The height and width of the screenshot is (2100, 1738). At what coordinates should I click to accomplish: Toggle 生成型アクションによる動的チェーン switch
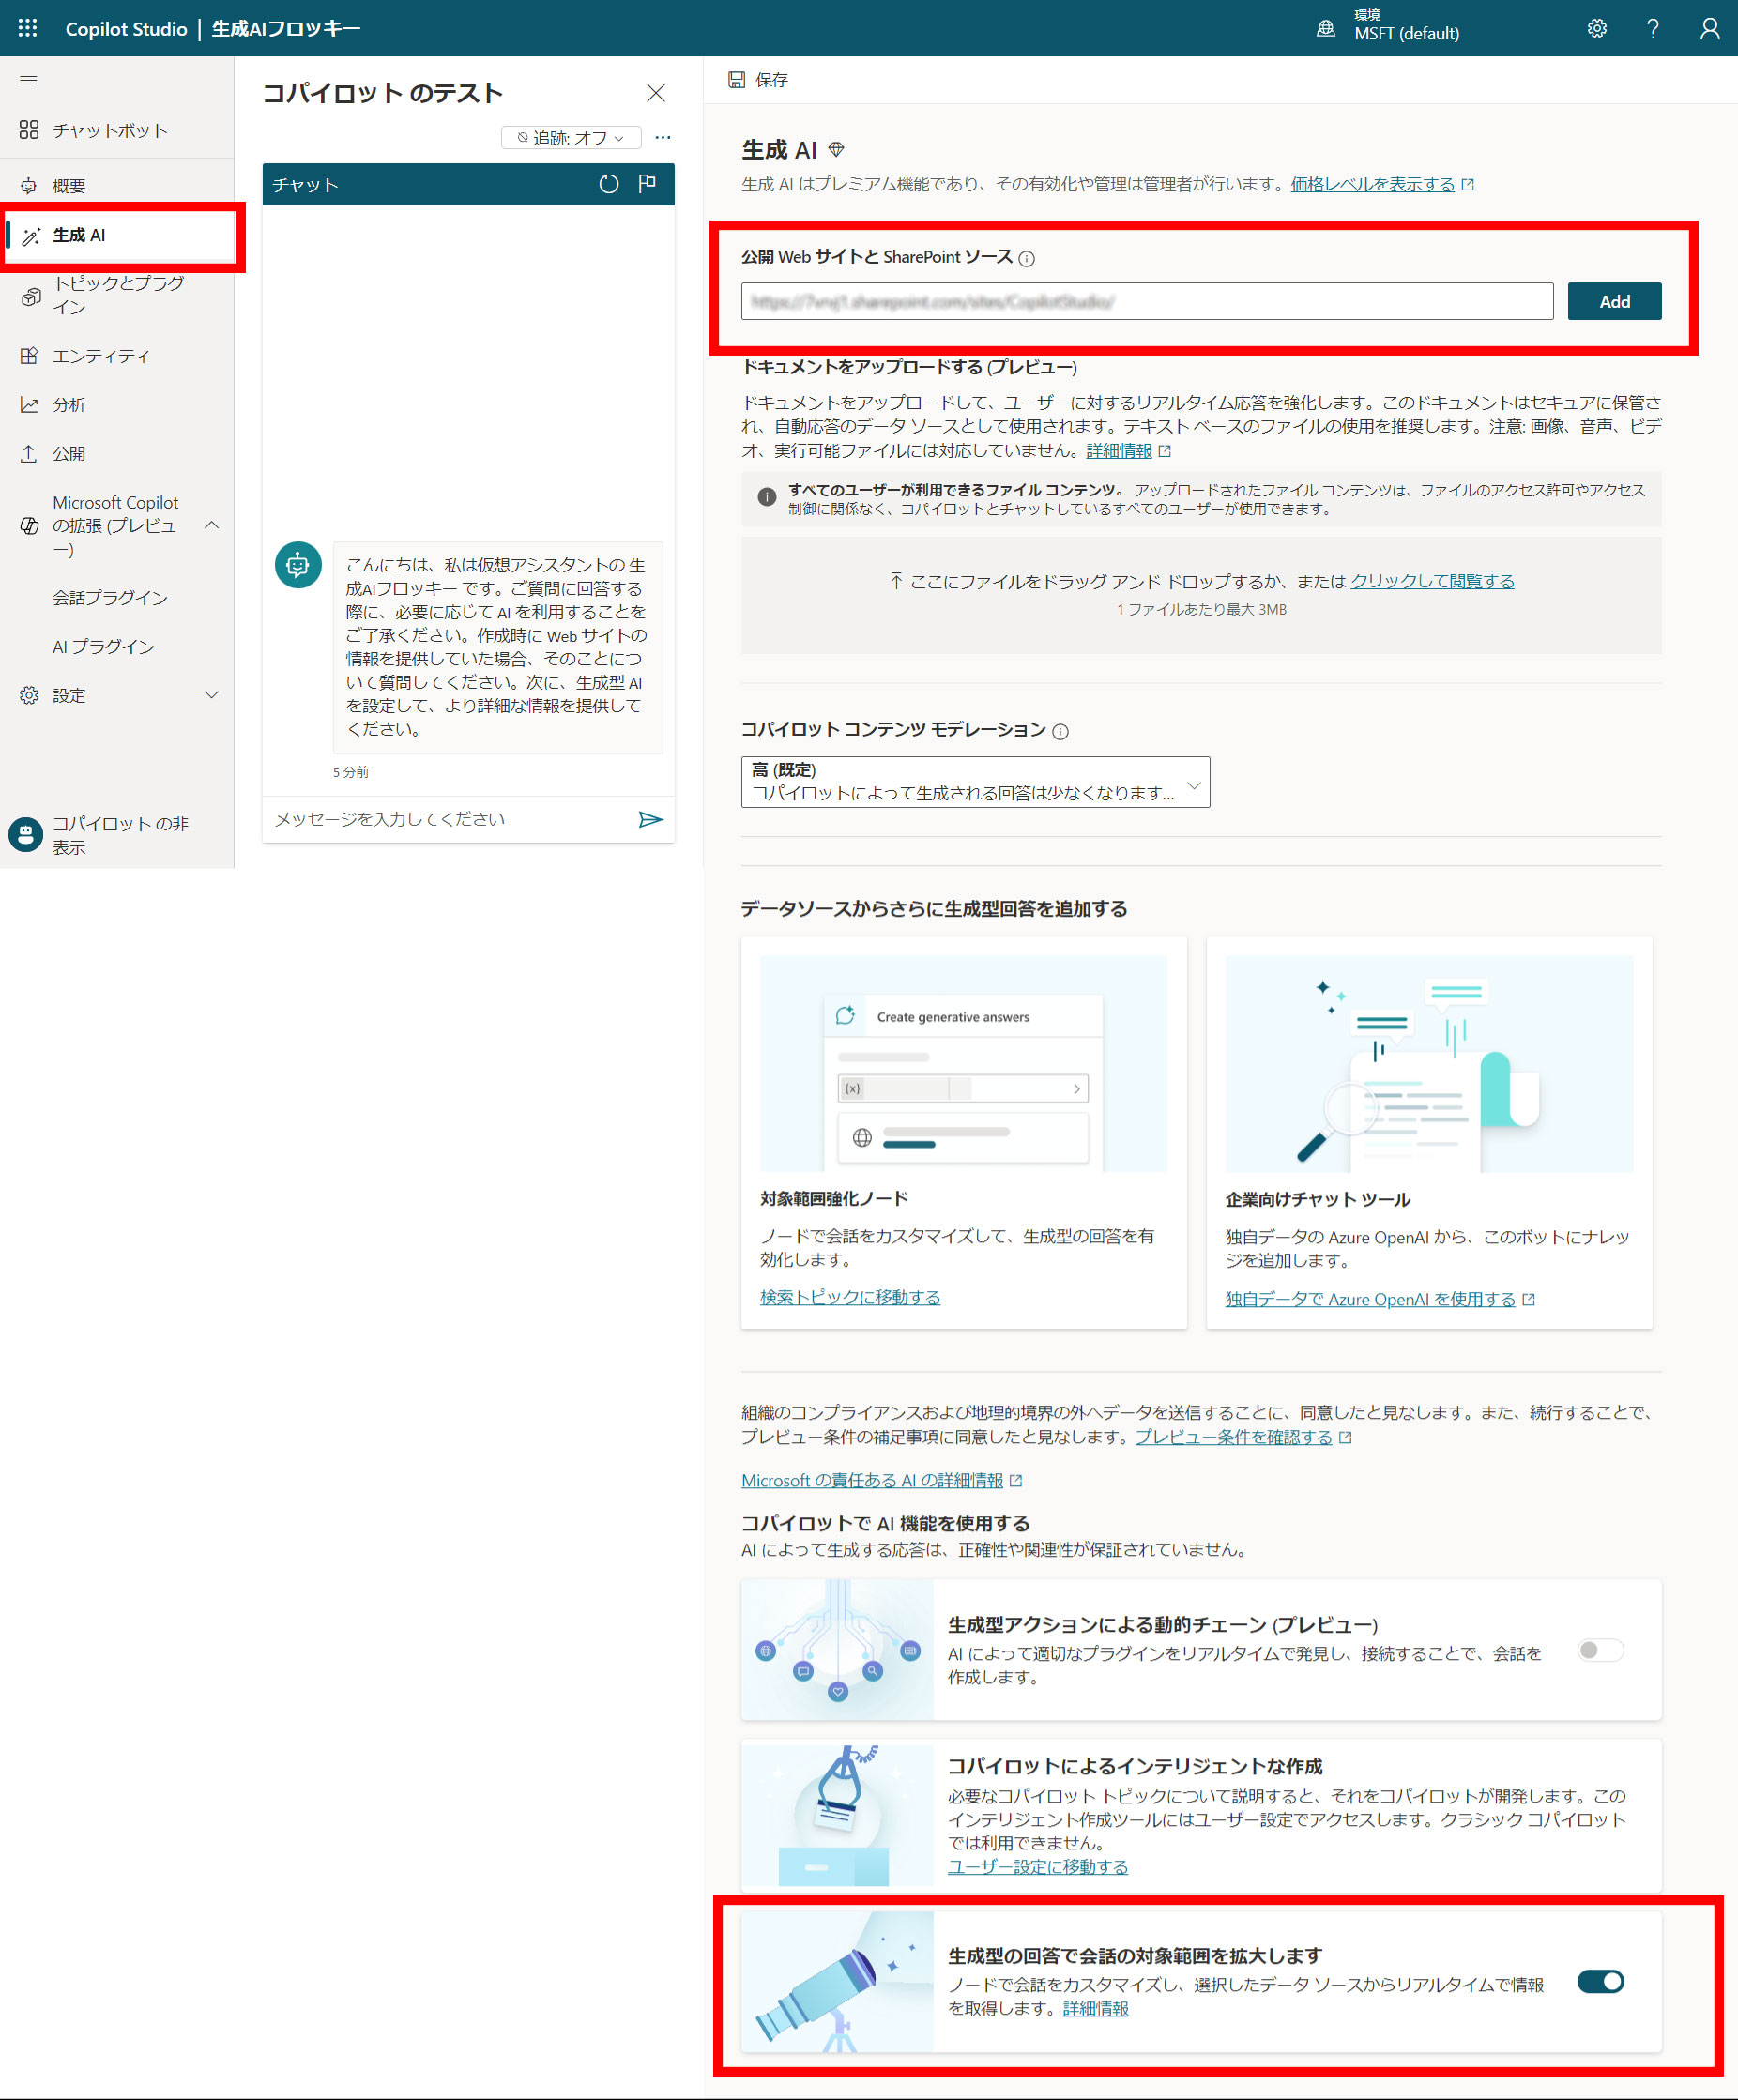point(1600,1650)
